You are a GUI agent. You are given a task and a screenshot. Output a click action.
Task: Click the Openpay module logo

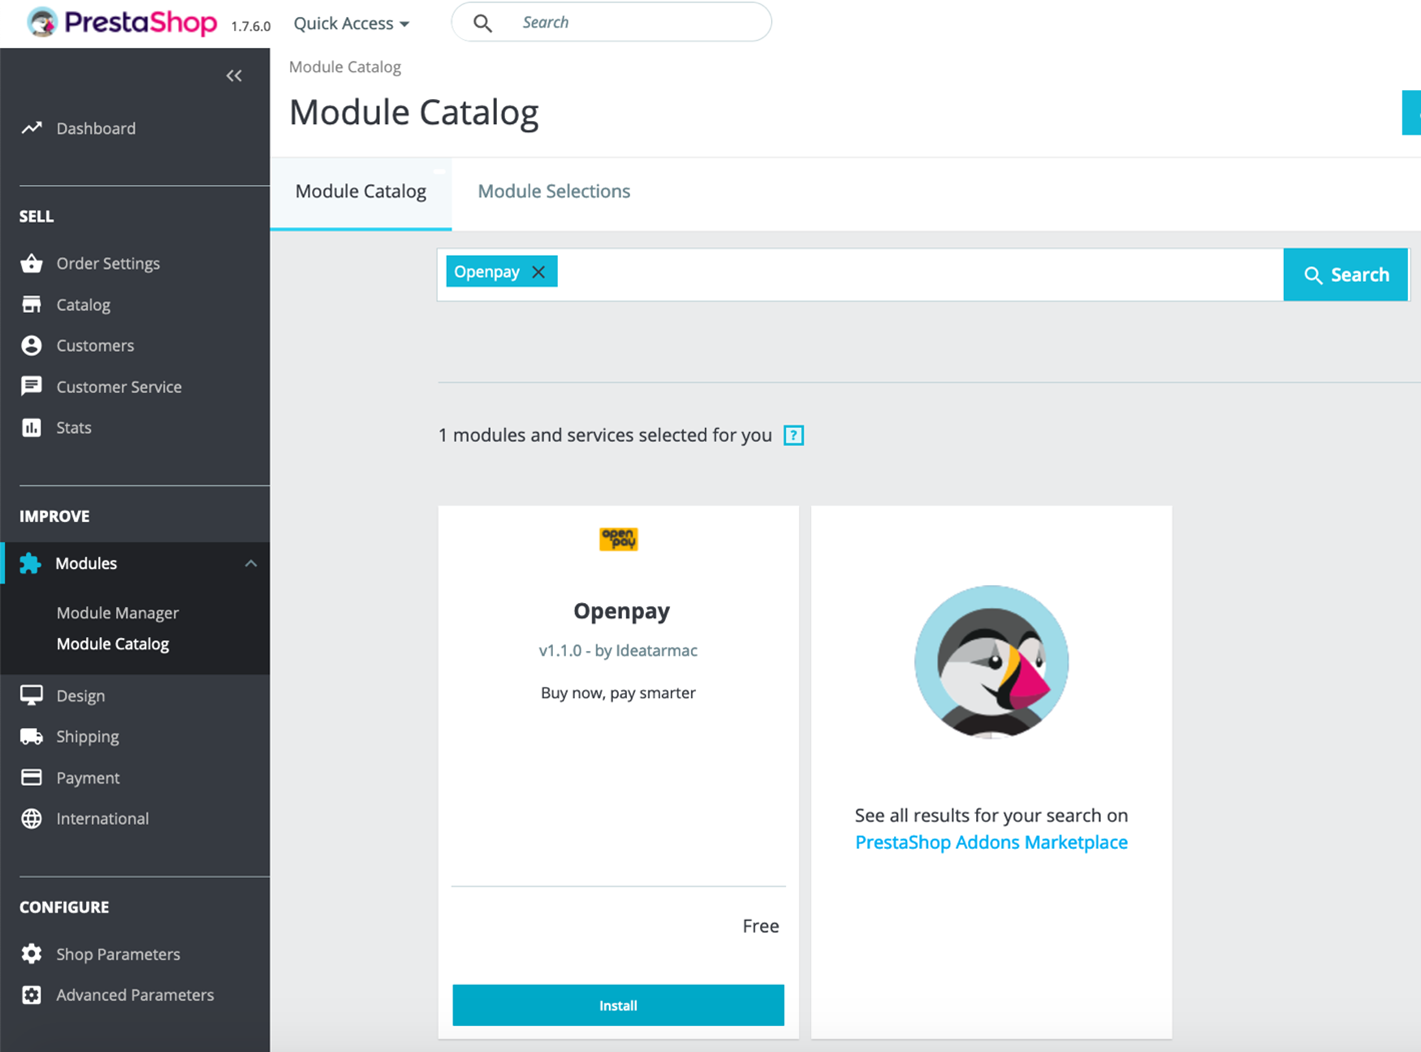click(618, 539)
